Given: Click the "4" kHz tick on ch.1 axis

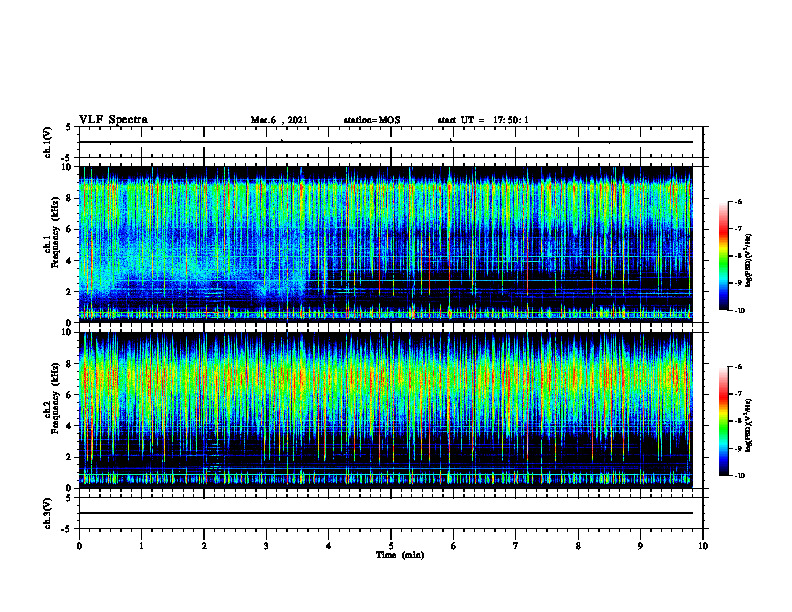Looking at the screenshot, I should tap(69, 261).
